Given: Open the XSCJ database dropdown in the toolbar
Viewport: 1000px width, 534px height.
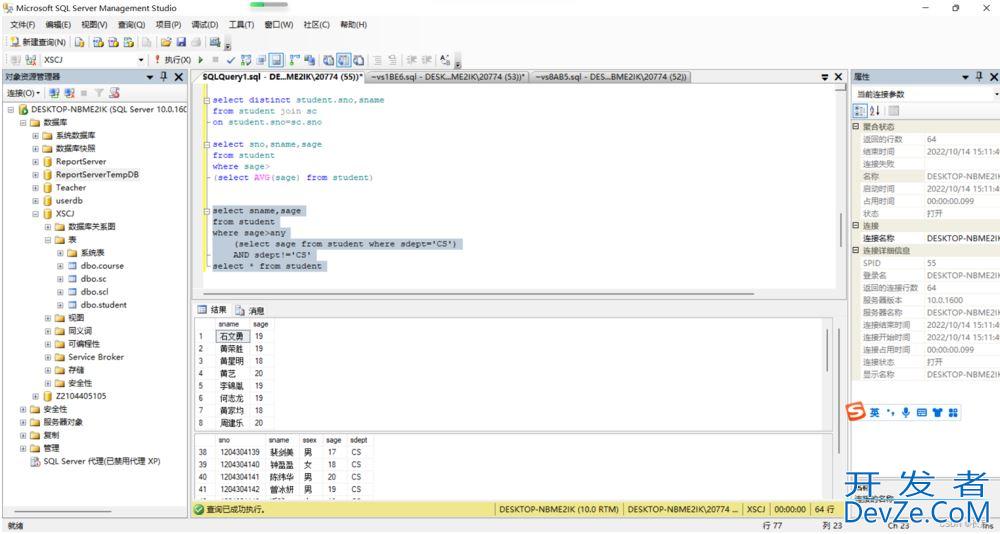Looking at the screenshot, I should 141,60.
